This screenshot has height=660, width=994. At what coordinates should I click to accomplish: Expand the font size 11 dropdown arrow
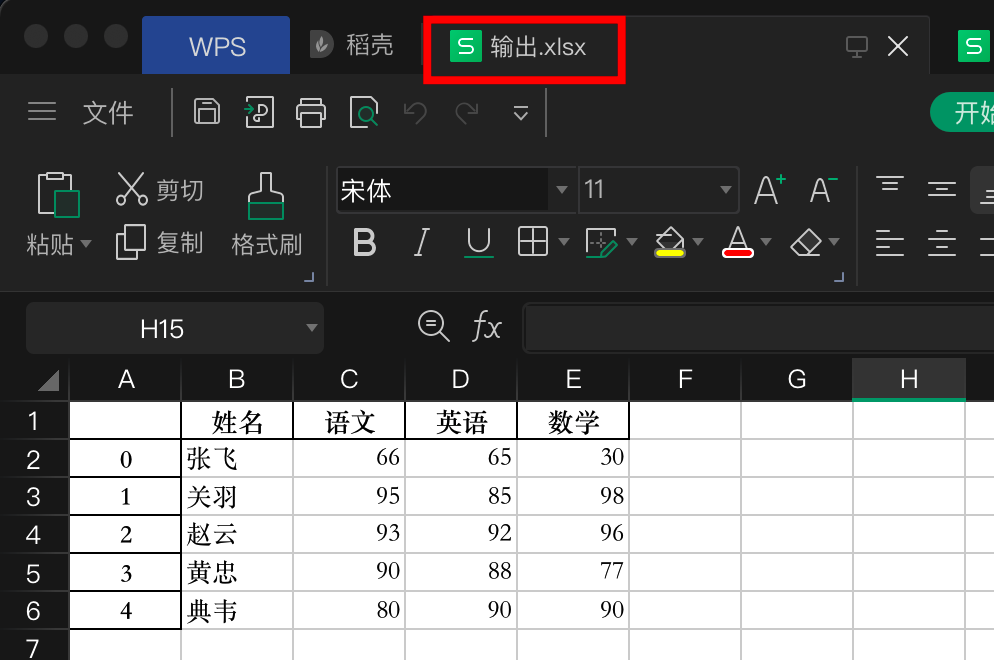725,190
